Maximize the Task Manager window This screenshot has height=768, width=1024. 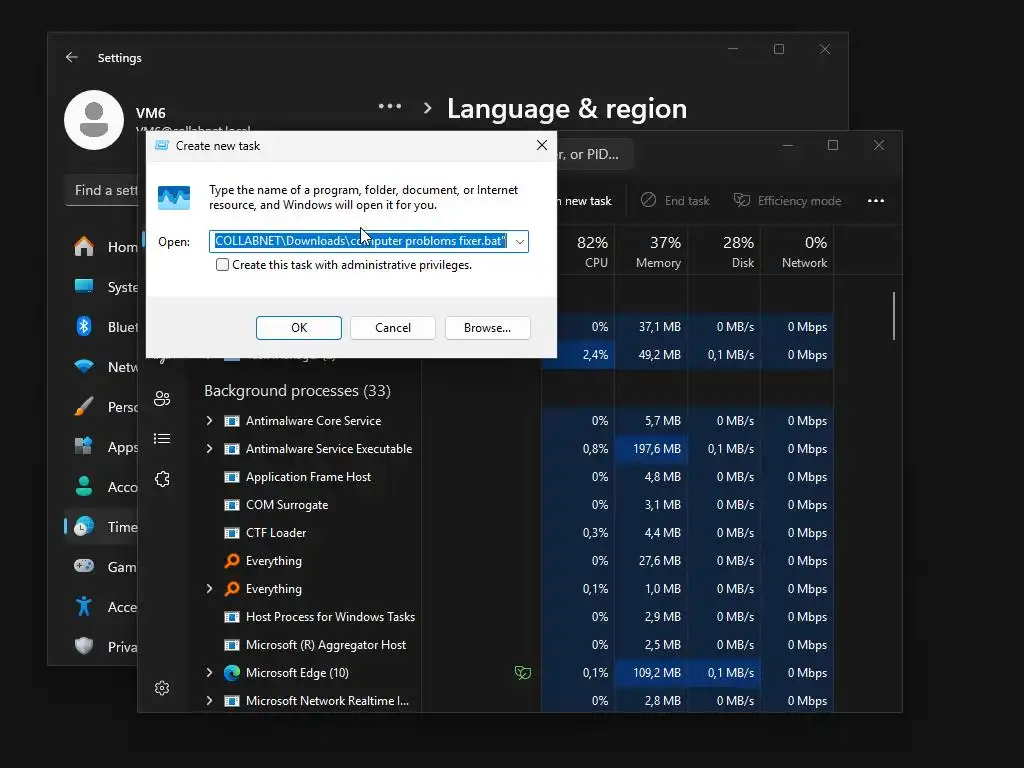833,145
